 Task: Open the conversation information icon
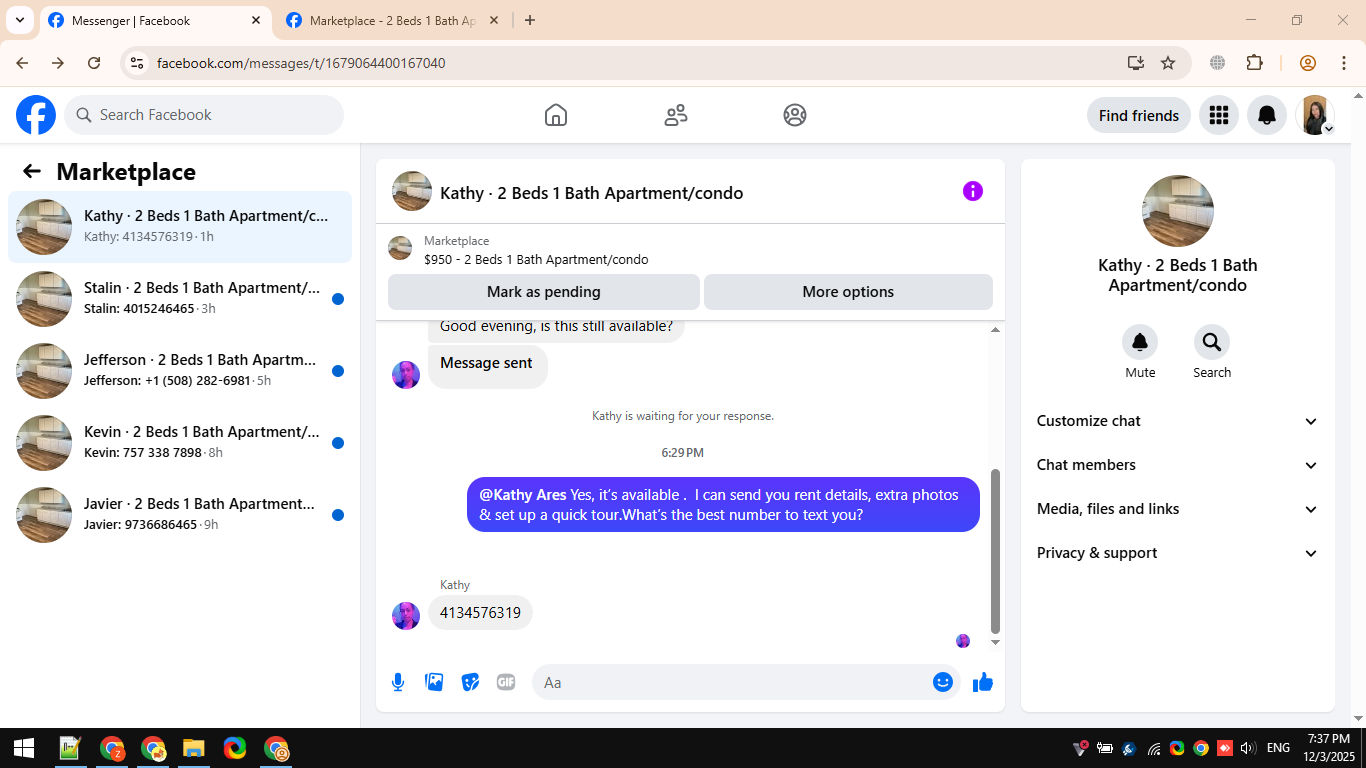pos(973,191)
